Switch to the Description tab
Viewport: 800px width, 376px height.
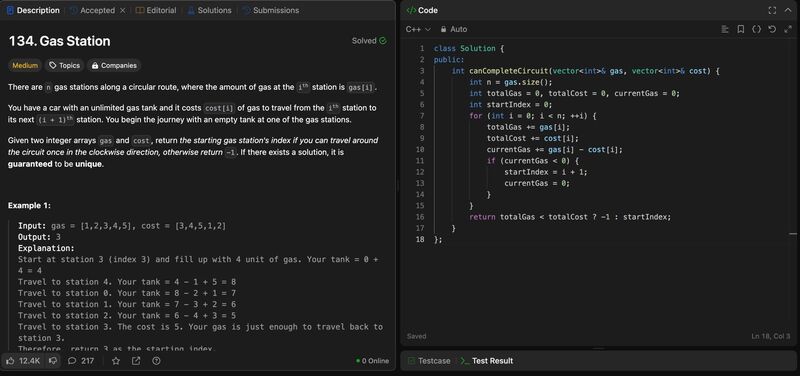[x=33, y=10]
